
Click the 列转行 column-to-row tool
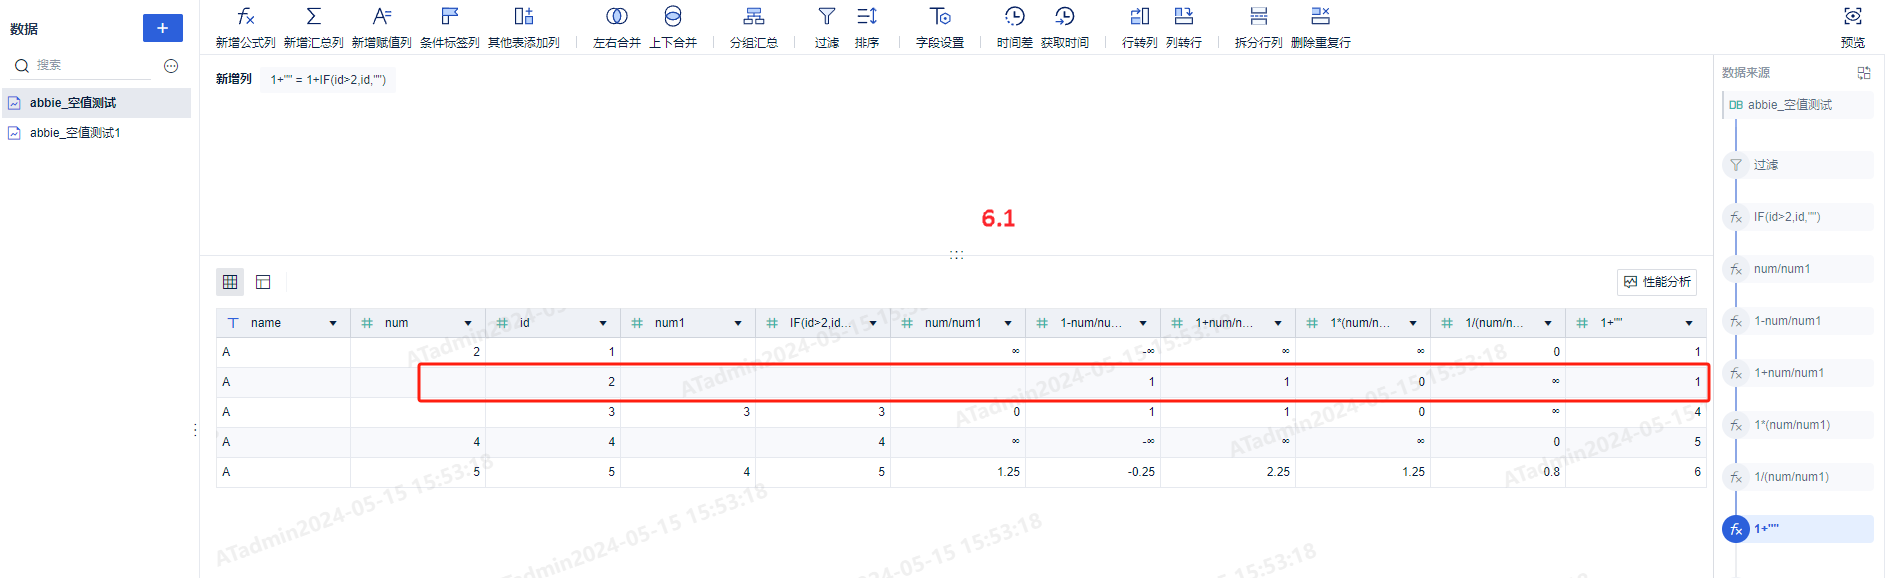click(1184, 27)
